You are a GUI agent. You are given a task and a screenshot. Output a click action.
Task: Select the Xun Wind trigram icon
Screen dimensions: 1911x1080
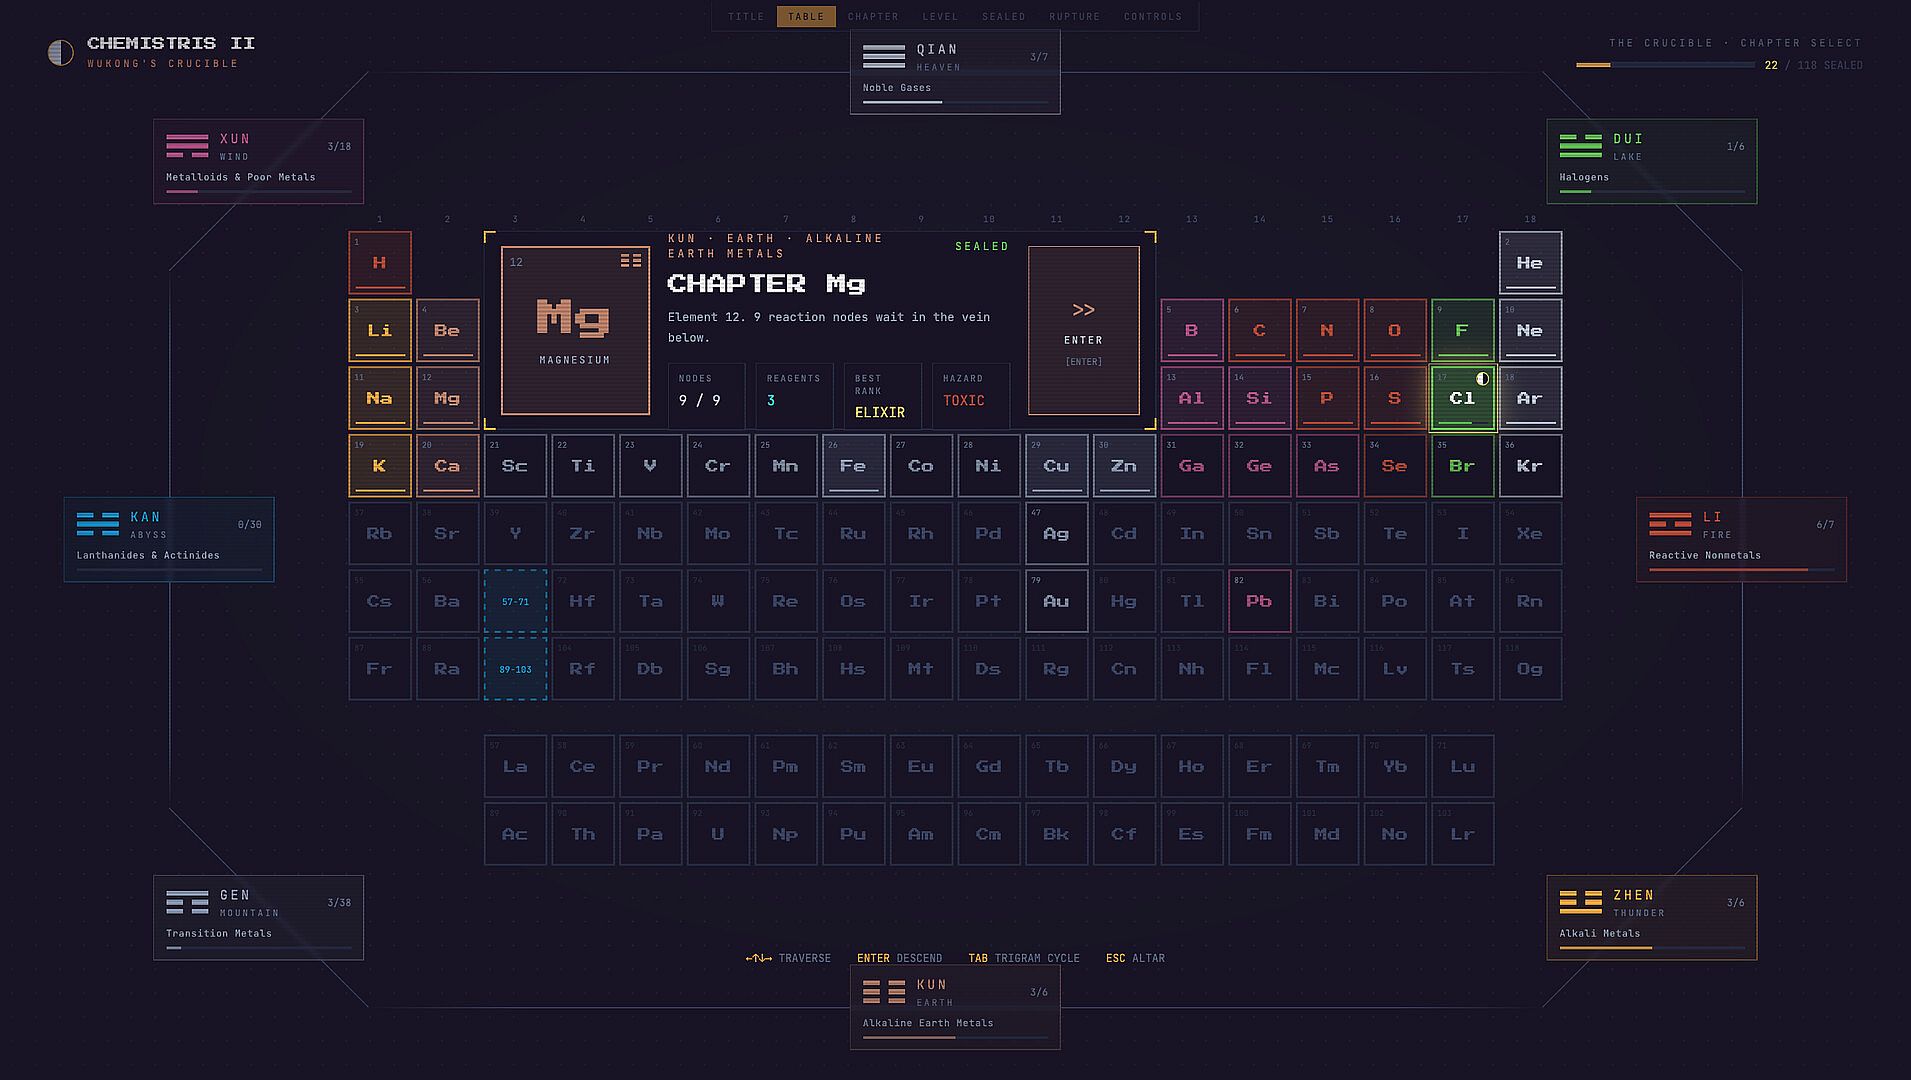click(x=187, y=146)
